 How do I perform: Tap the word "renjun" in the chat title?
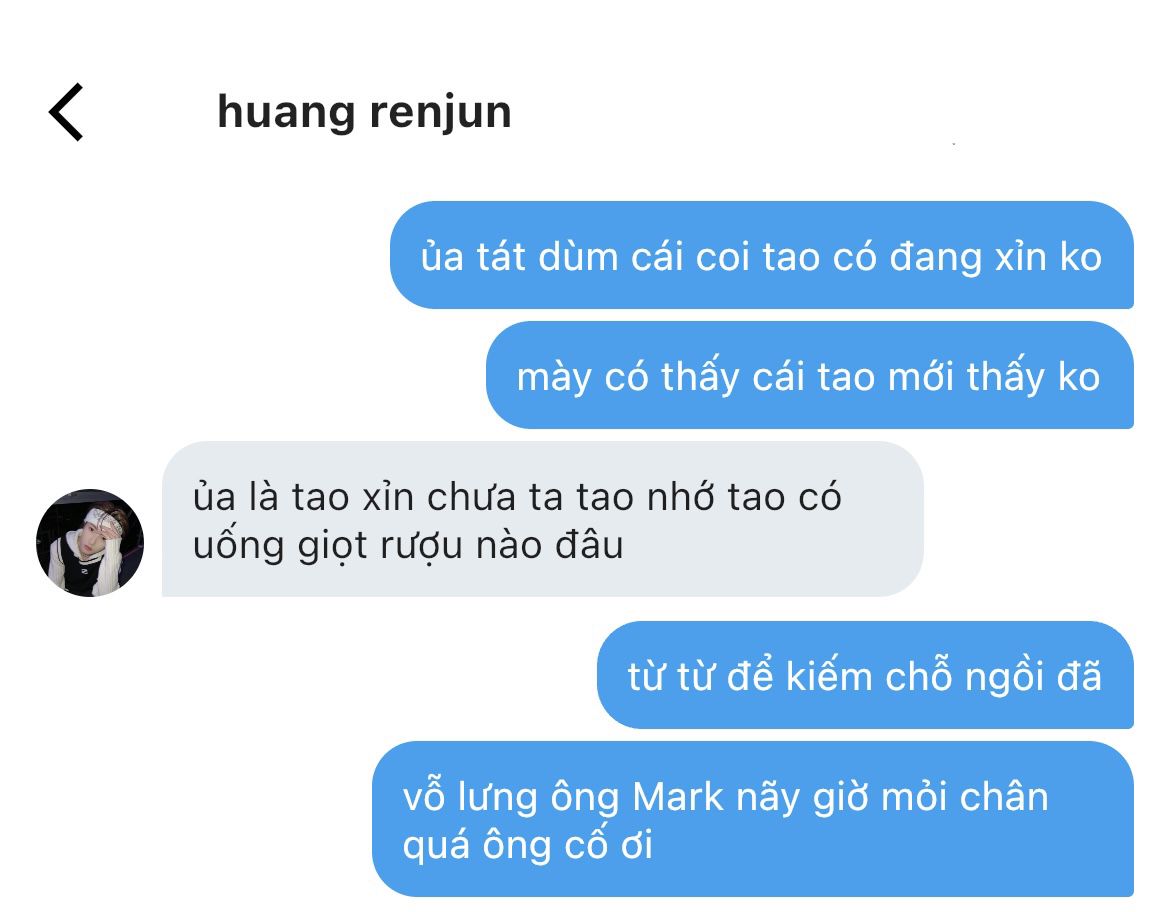pyautogui.click(x=440, y=113)
